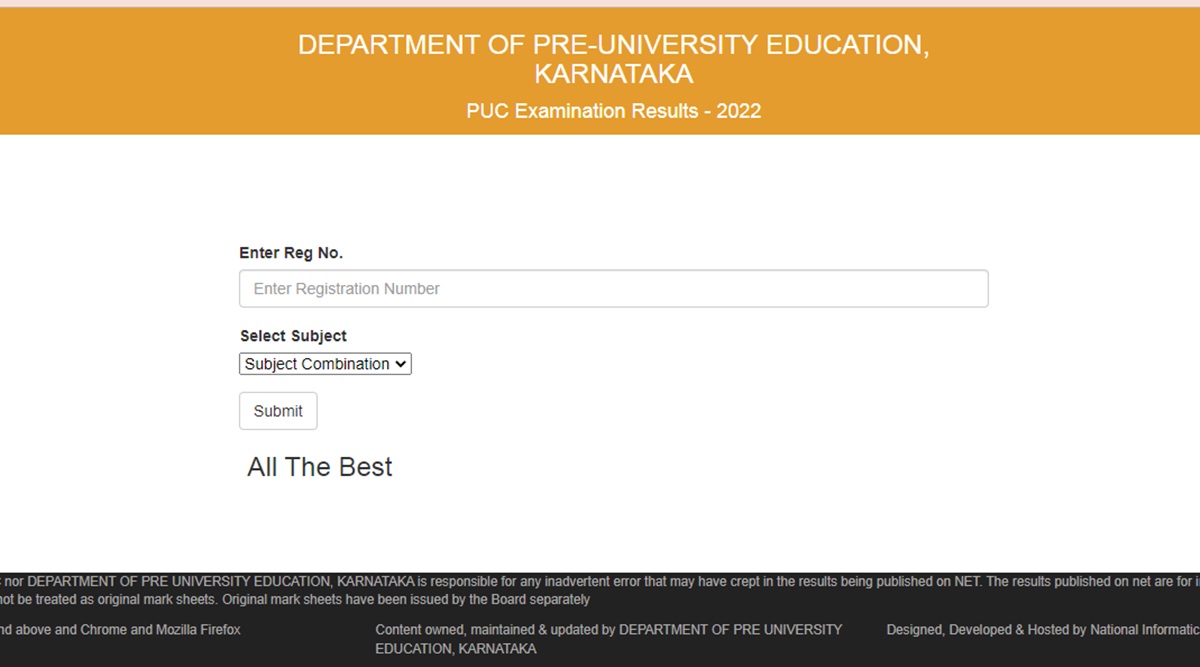The image size is (1200, 667).
Task: Click the word KARNATAKA in the header
Action: pyautogui.click(x=613, y=75)
